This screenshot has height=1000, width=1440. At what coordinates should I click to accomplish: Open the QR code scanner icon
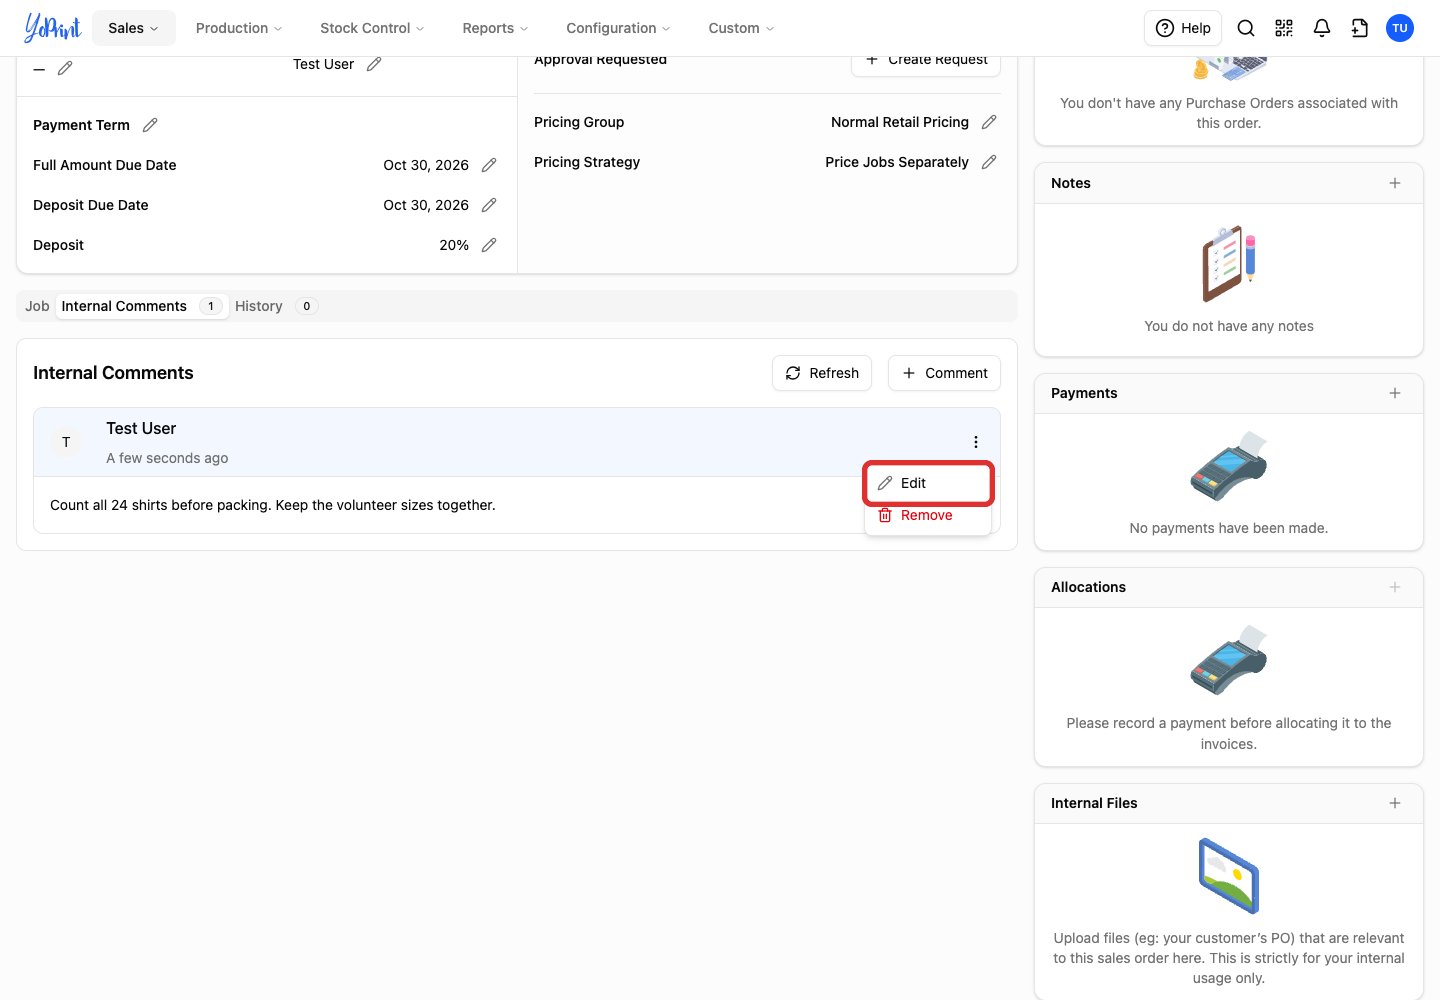coord(1284,28)
